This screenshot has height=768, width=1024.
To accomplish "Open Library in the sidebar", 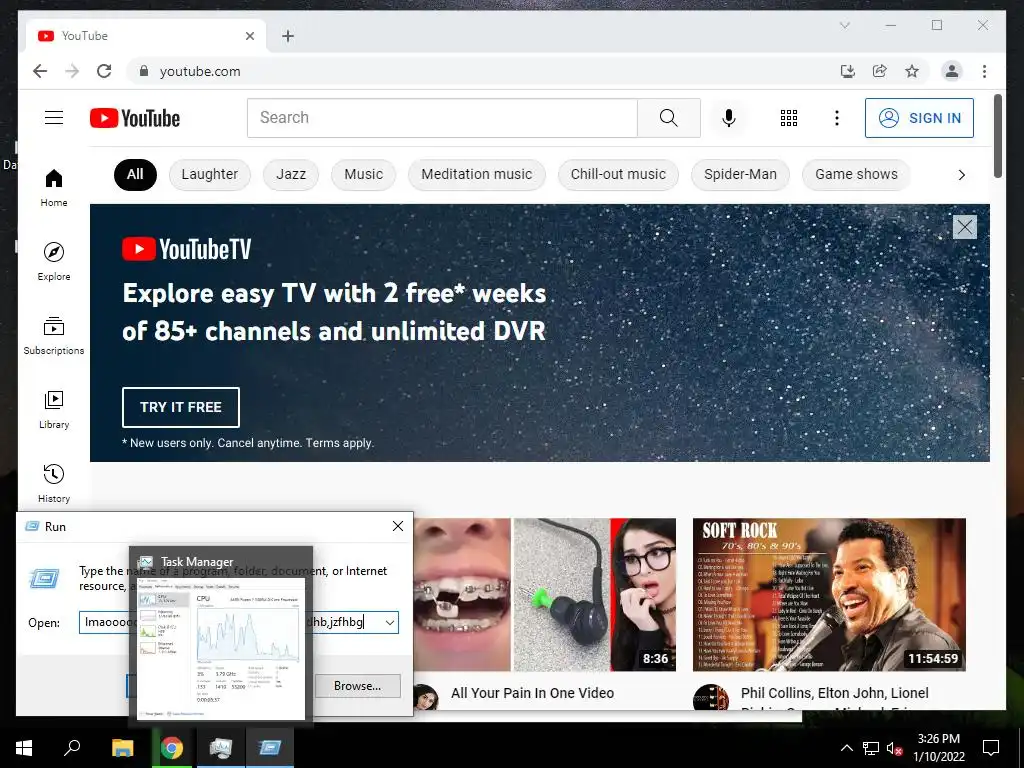I will [x=54, y=409].
